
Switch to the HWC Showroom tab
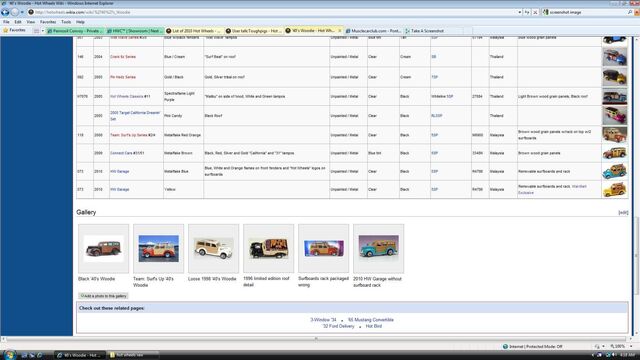[135, 31]
